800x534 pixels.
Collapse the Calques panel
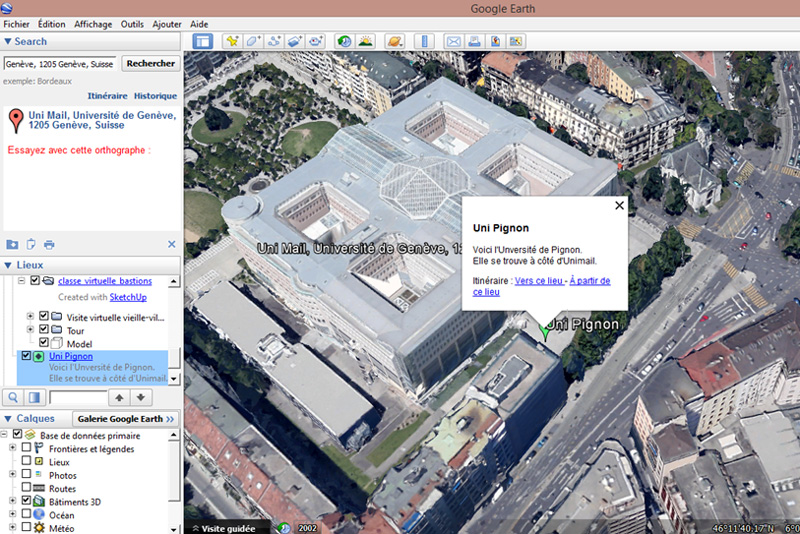pos(8,418)
